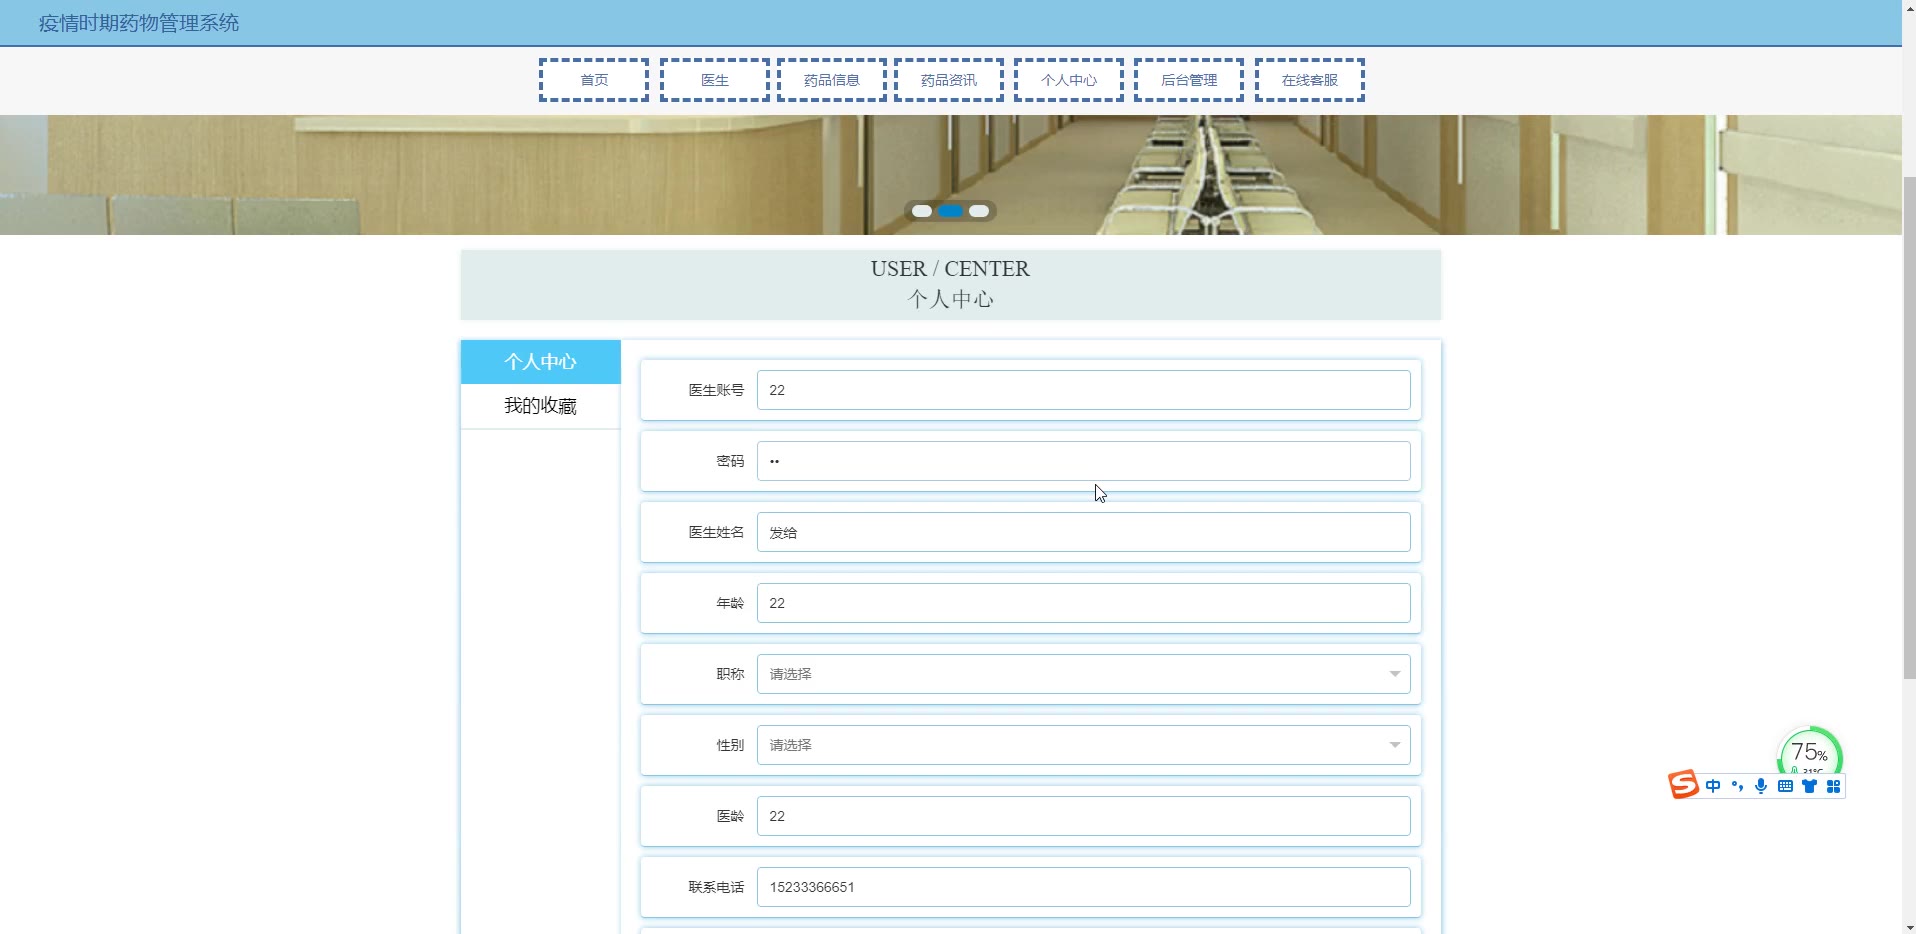
Task: Click the 联系电话 label text
Action: coord(716,887)
